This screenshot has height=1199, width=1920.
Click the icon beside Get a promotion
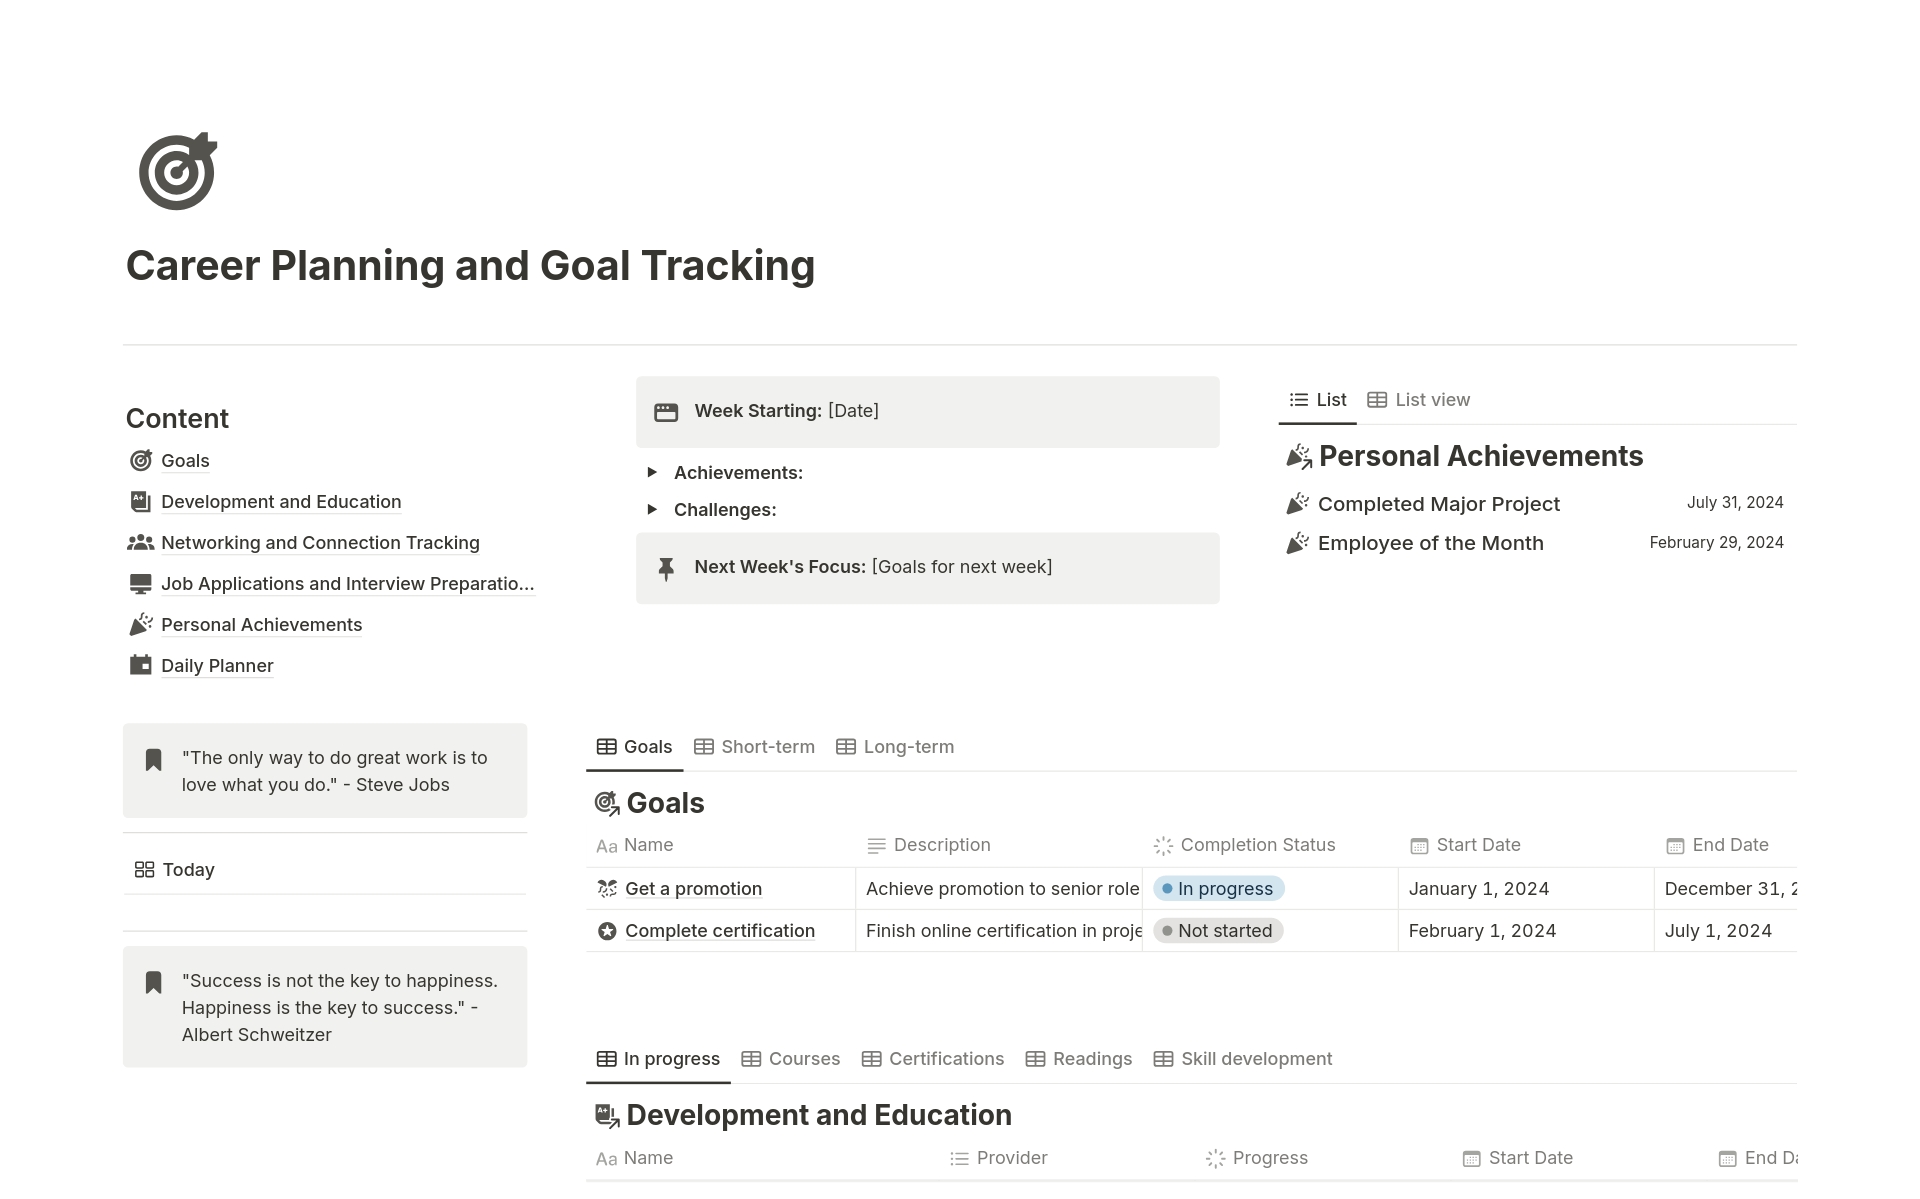coord(607,889)
